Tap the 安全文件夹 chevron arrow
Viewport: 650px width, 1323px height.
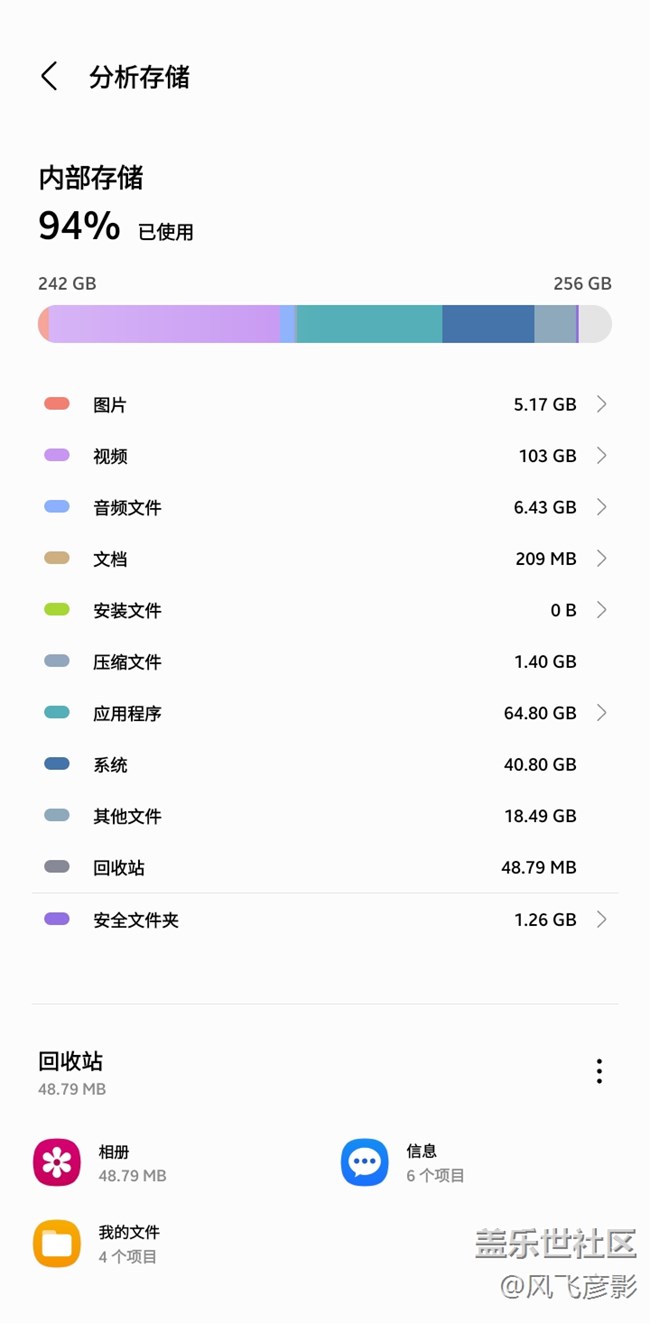[601, 919]
